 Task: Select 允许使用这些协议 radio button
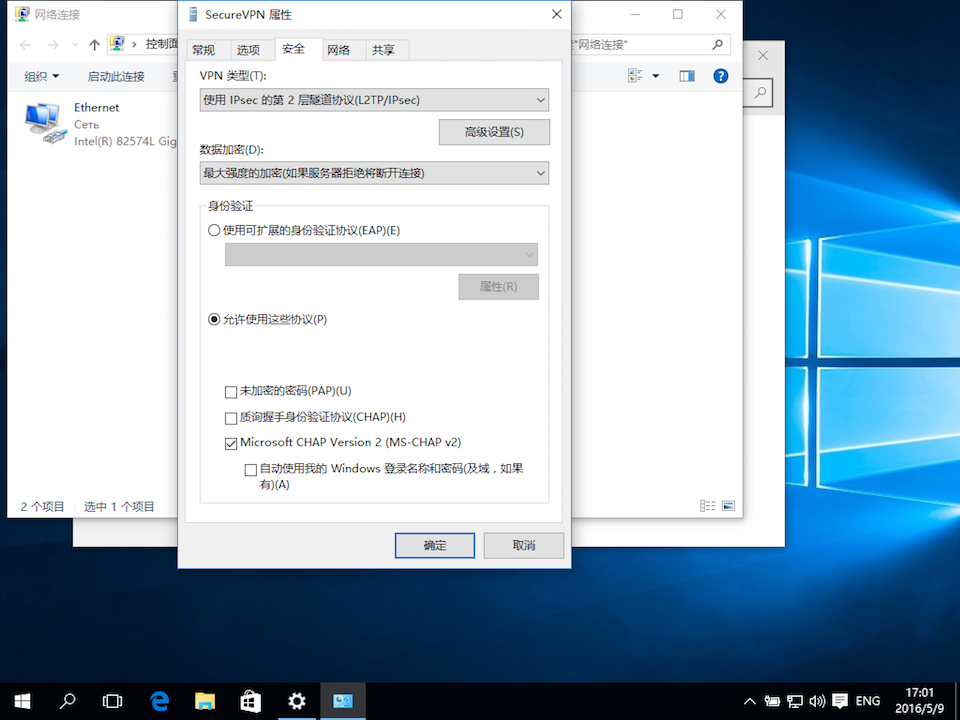coord(214,320)
